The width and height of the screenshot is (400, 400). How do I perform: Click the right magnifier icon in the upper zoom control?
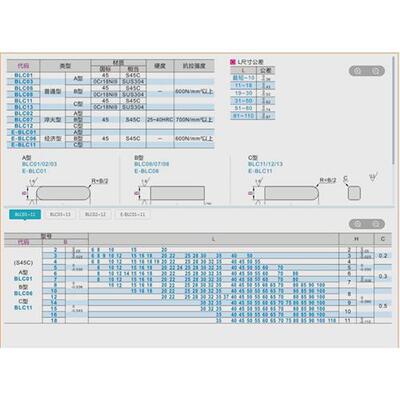click(x=376, y=71)
